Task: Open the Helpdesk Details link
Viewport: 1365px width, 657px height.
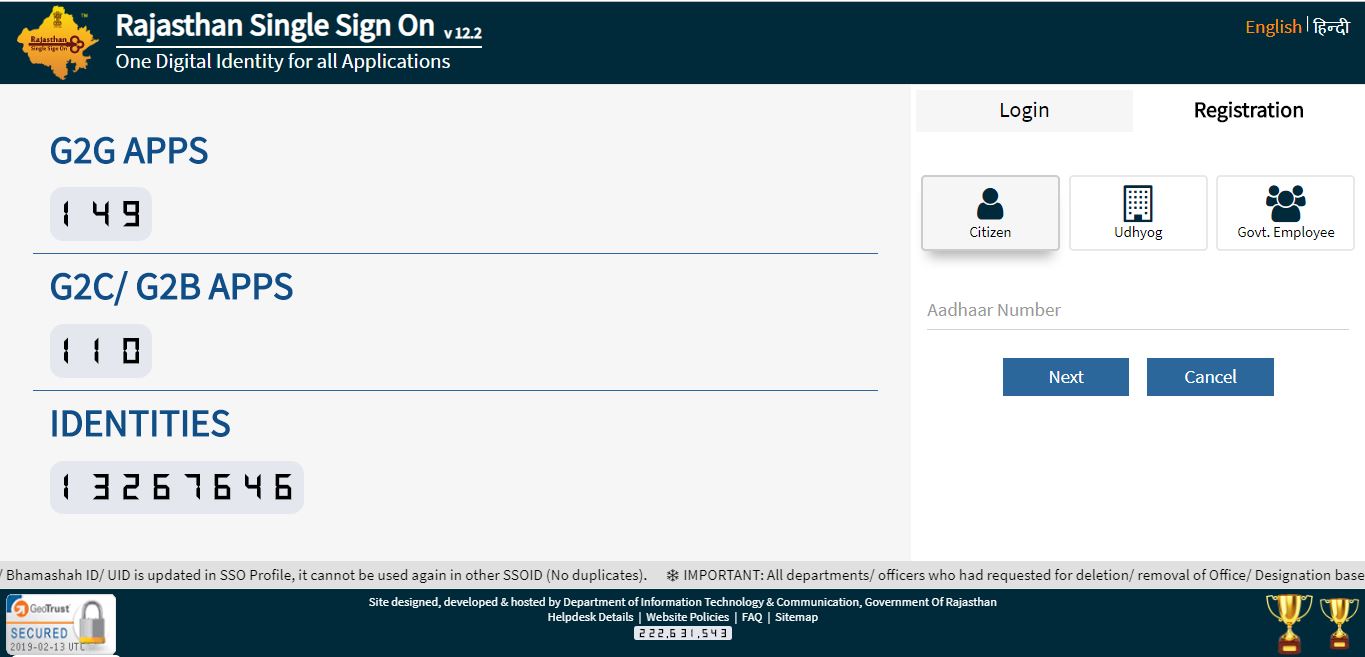Action: tap(590, 617)
